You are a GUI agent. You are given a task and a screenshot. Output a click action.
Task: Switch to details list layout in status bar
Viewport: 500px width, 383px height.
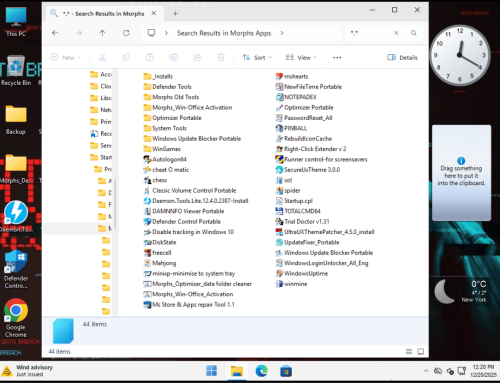pos(409,351)
